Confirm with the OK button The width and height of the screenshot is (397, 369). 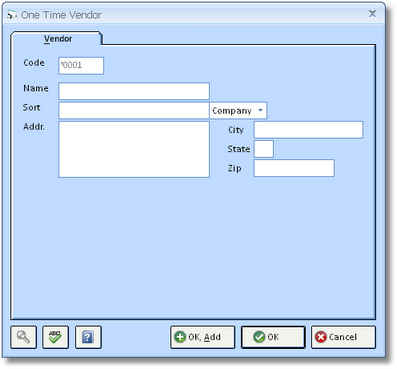[x=273, y=337]
